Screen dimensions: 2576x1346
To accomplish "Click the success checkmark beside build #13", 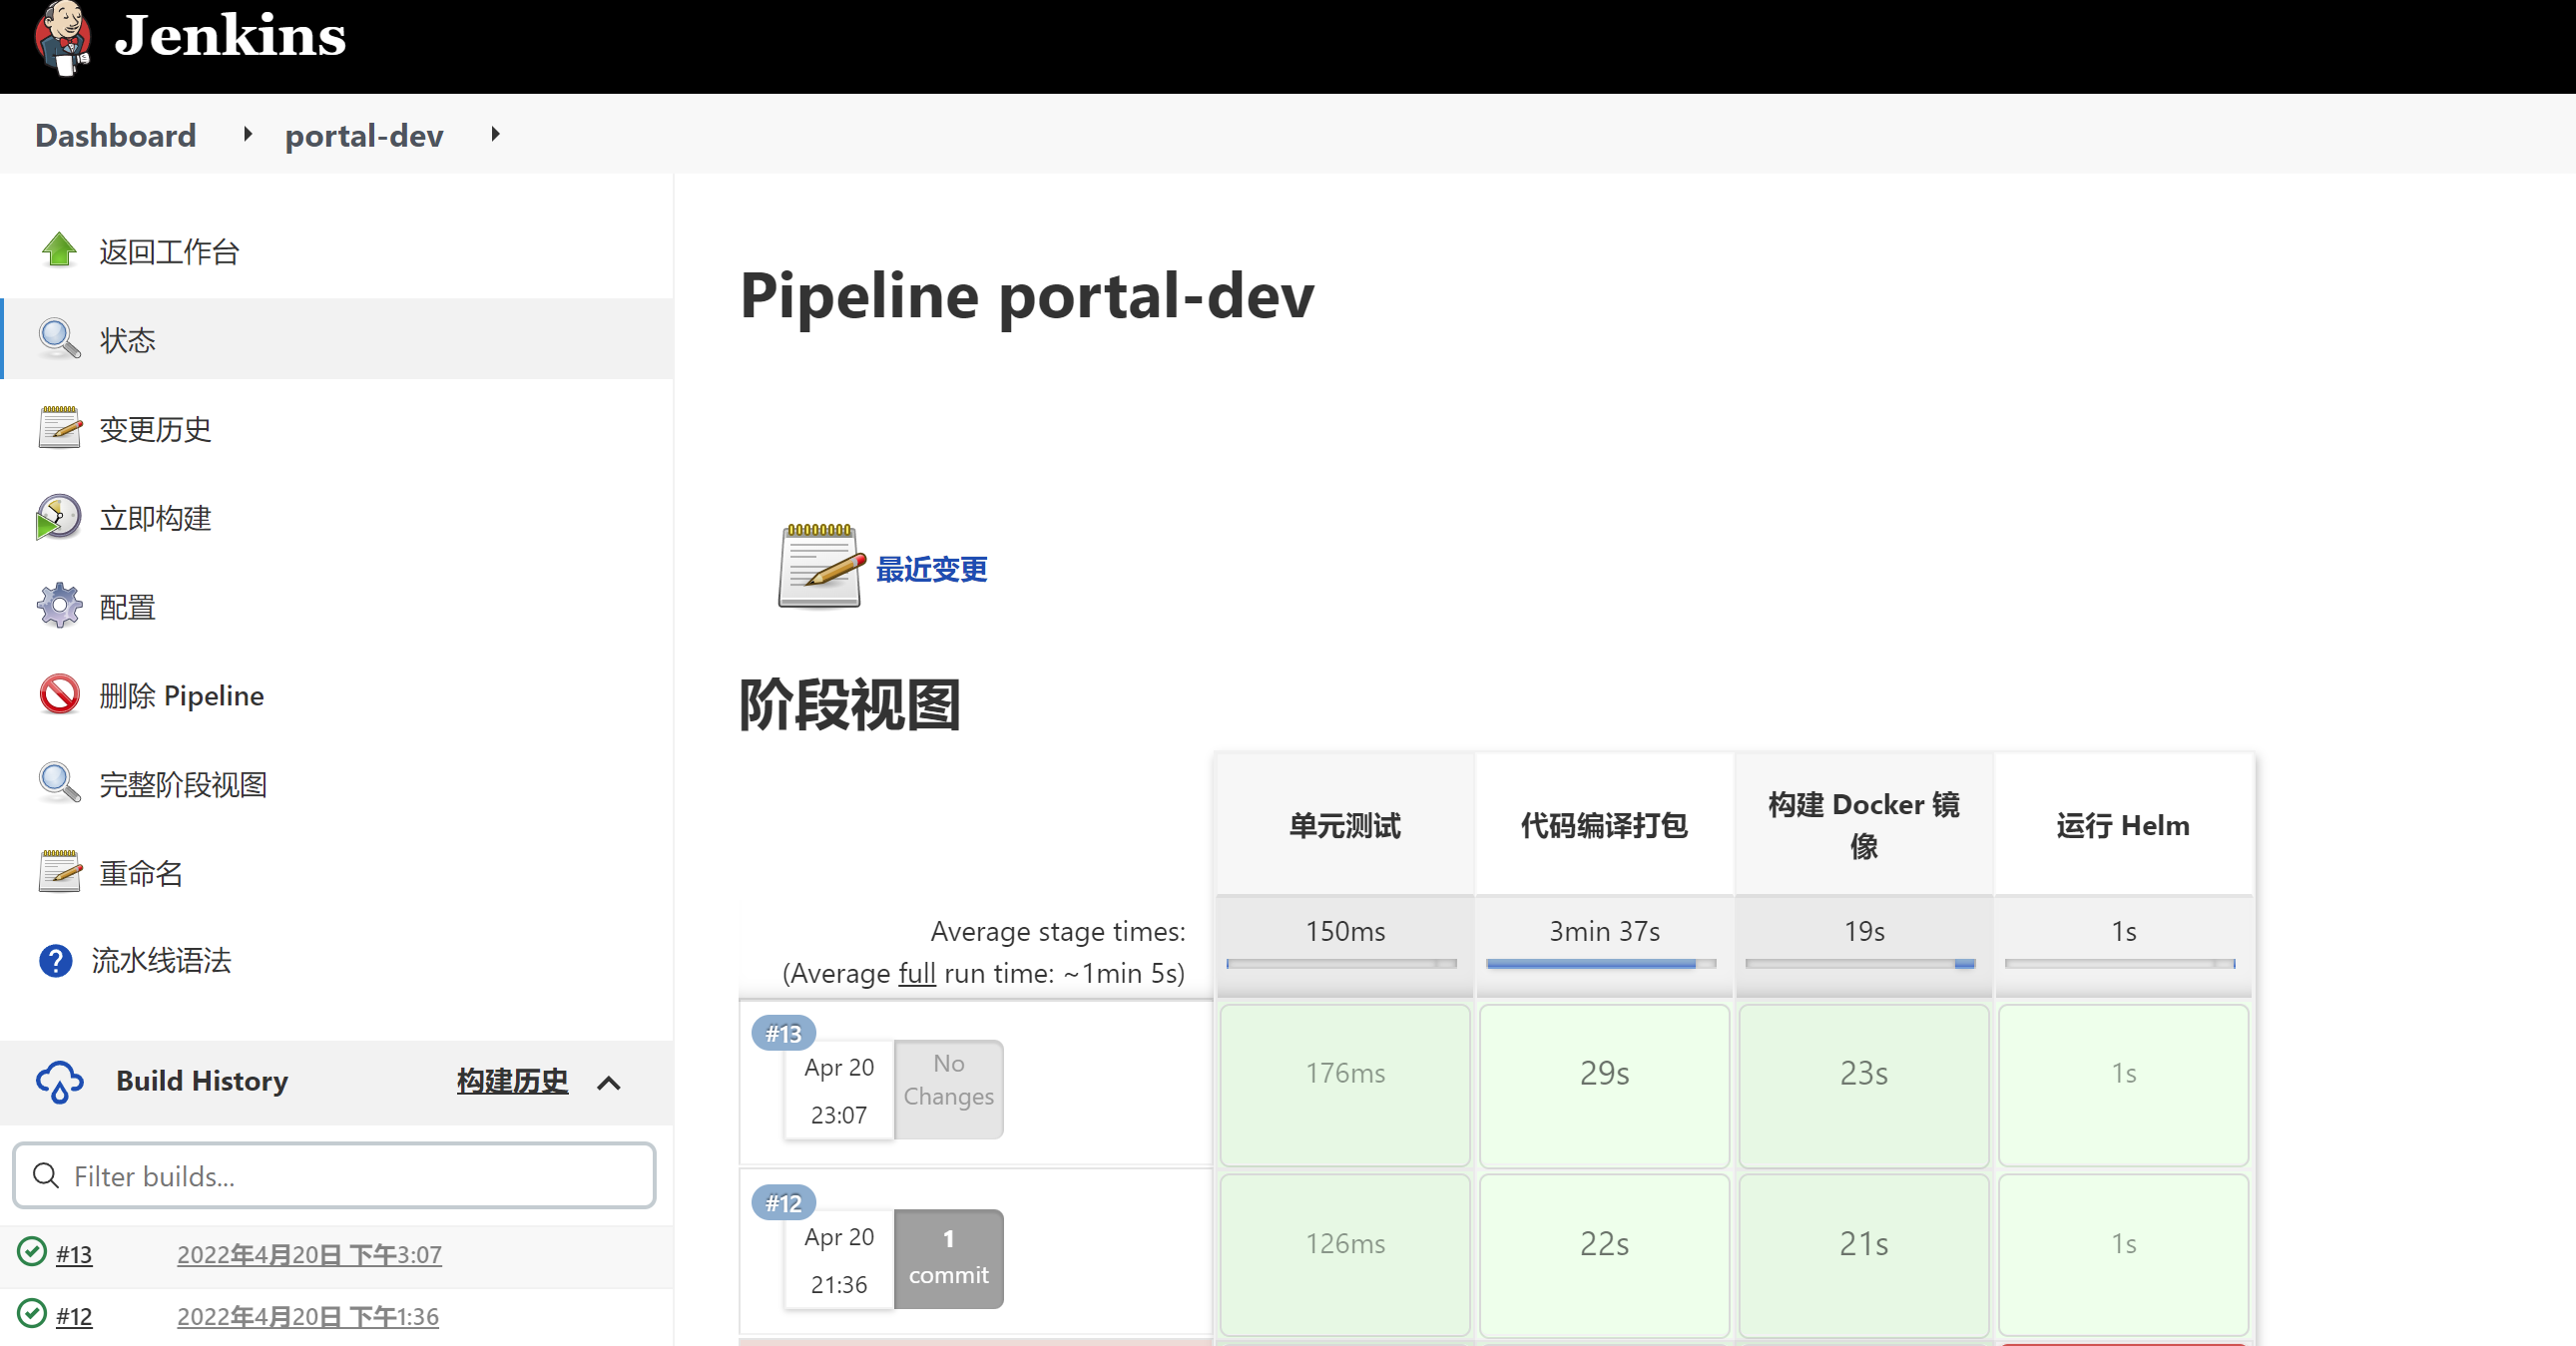I will coord(31,1255).
